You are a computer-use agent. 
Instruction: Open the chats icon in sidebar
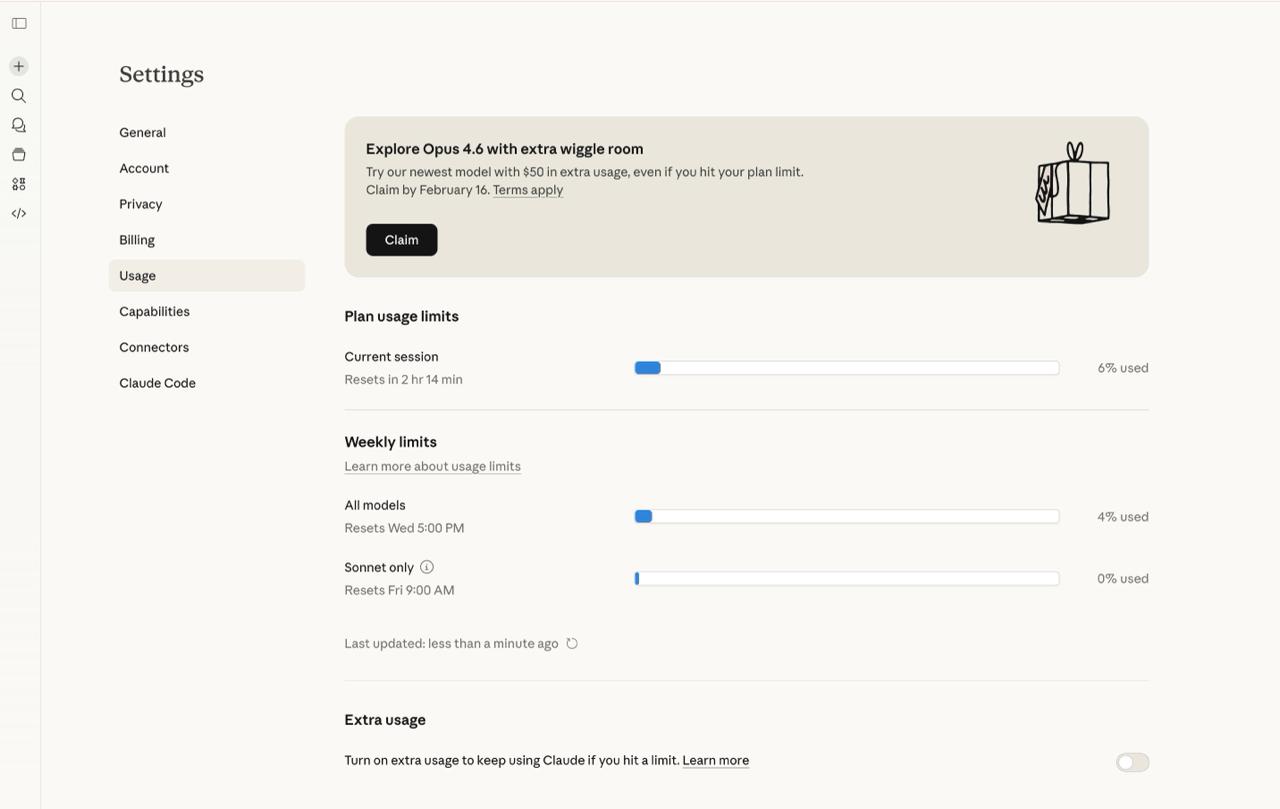coord(19,125)
